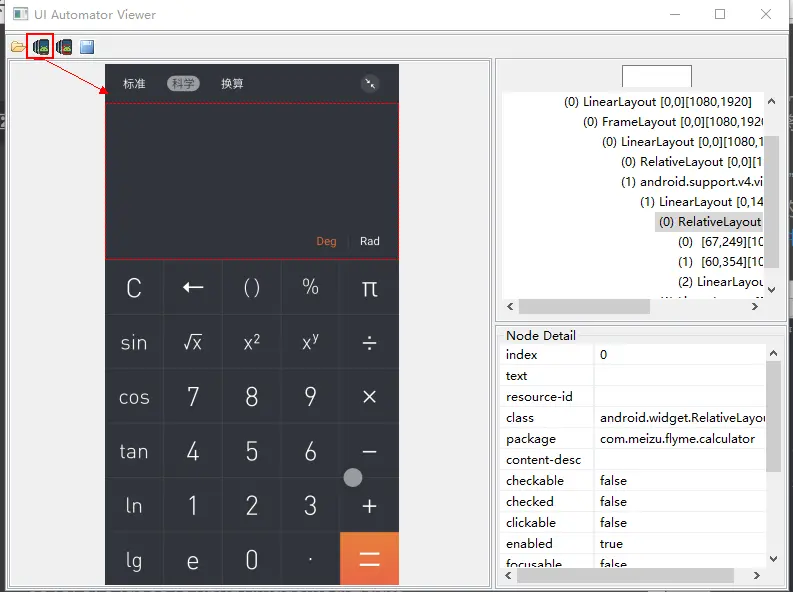Click Node Detail scroll up arrow
793x592 pixels.
[773, 353]
